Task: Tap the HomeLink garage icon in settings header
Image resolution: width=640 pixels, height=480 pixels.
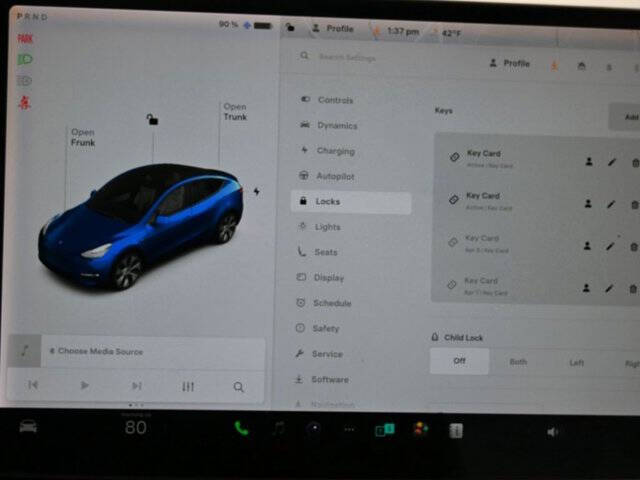Action: coord(582,65)
